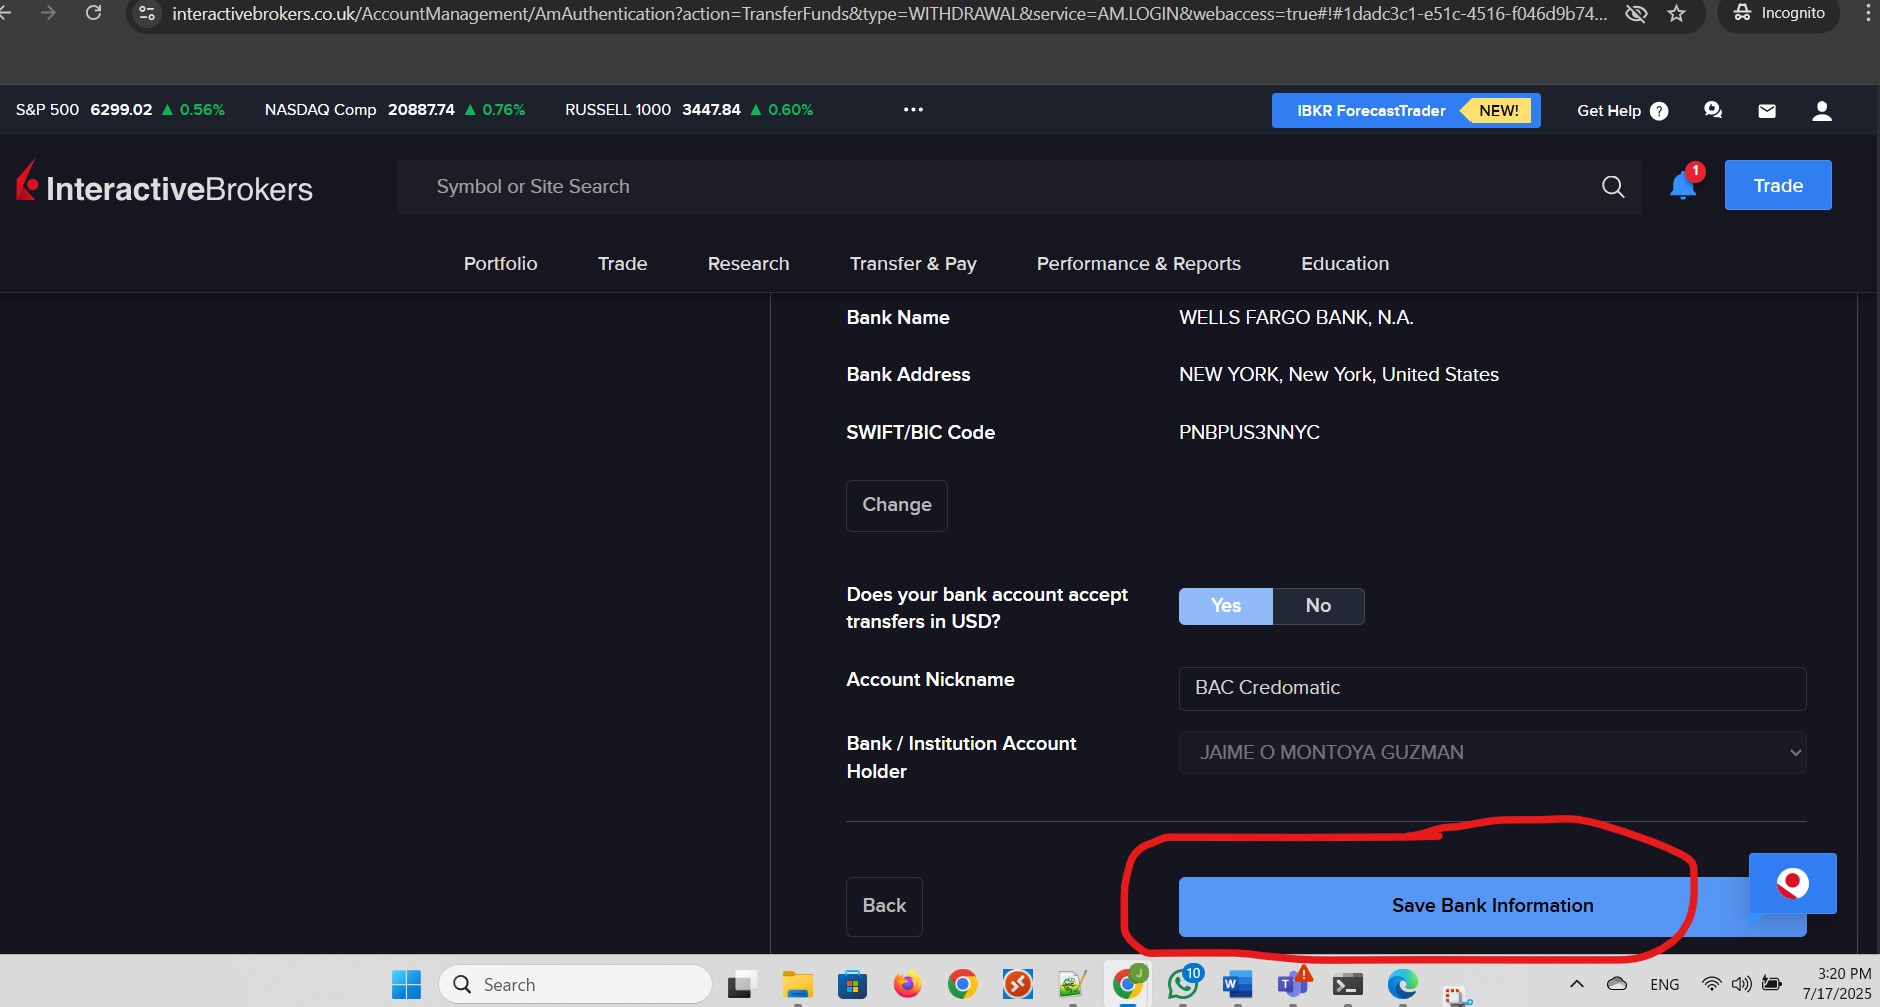Click the tracking protection eye icon
This screenshot has width=1880, height=1007.
pos(1636,14)
